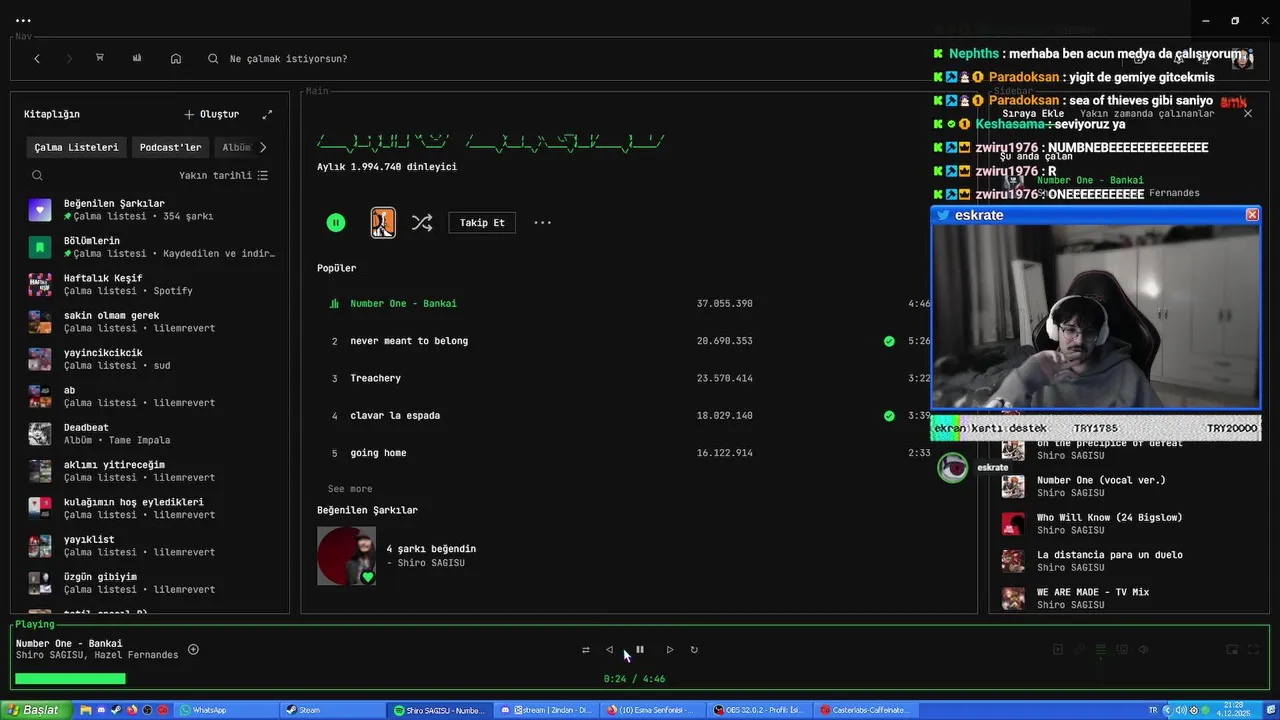Play 'never meant to belong' track
Screen dimensions: 1280x720
click(x=409, y=341)
